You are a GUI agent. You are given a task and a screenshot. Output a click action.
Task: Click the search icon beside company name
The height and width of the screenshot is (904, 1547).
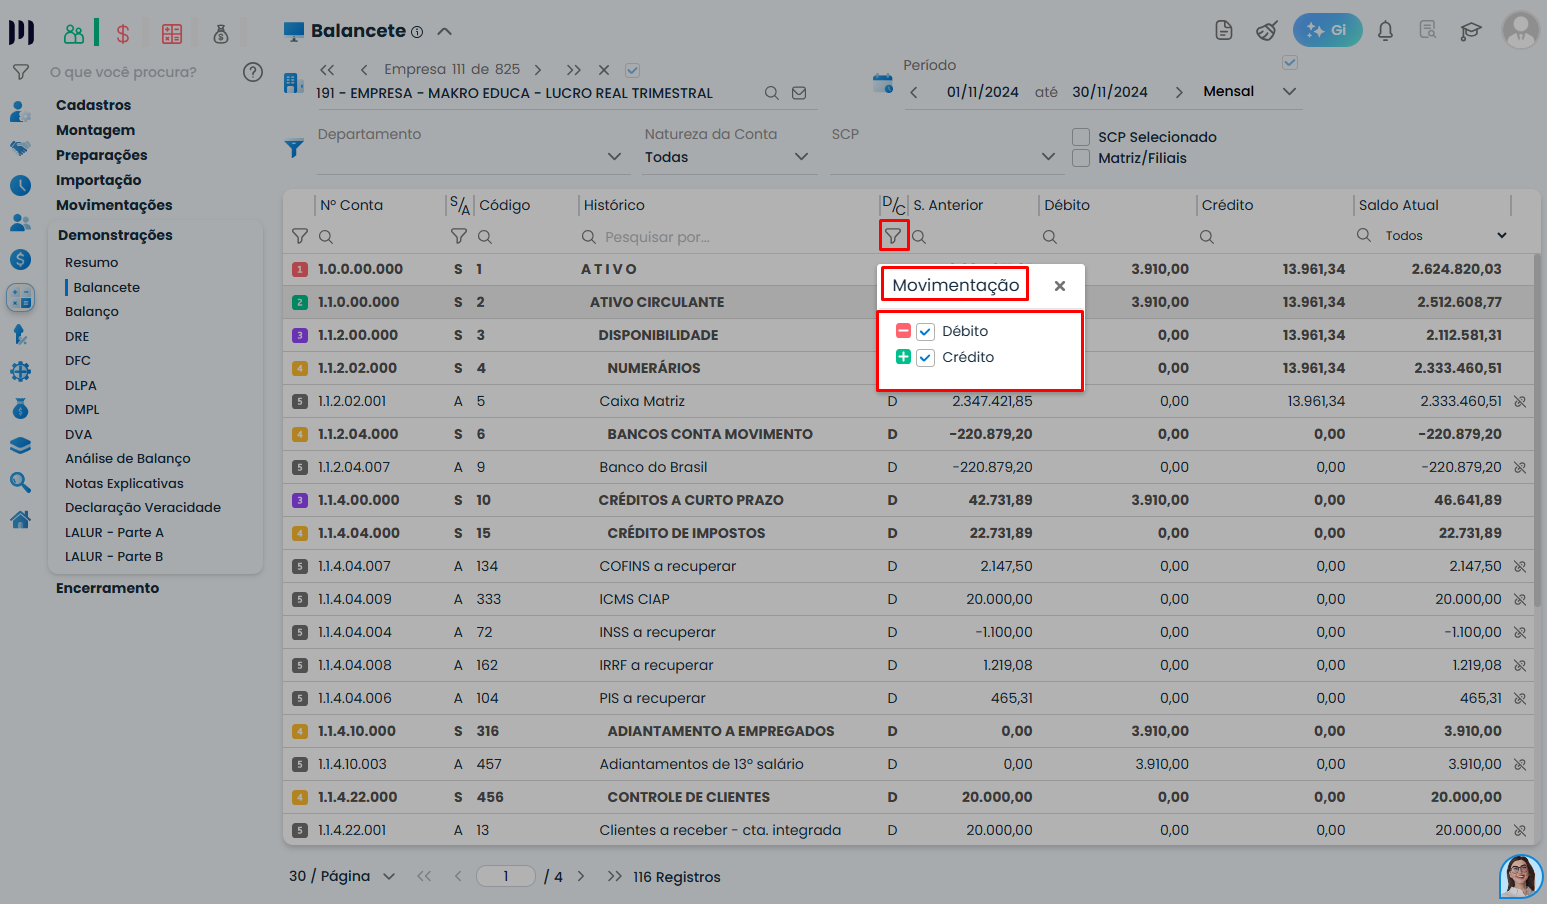pyautogui.click(x=772, y=93)
